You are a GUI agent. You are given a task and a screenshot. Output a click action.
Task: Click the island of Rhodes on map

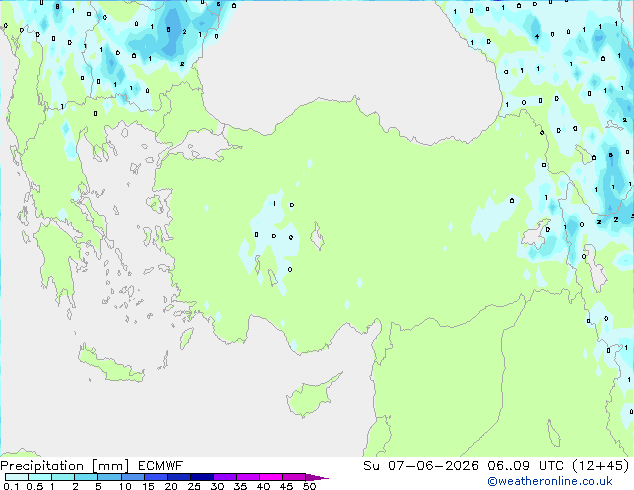tap(186, 338)
